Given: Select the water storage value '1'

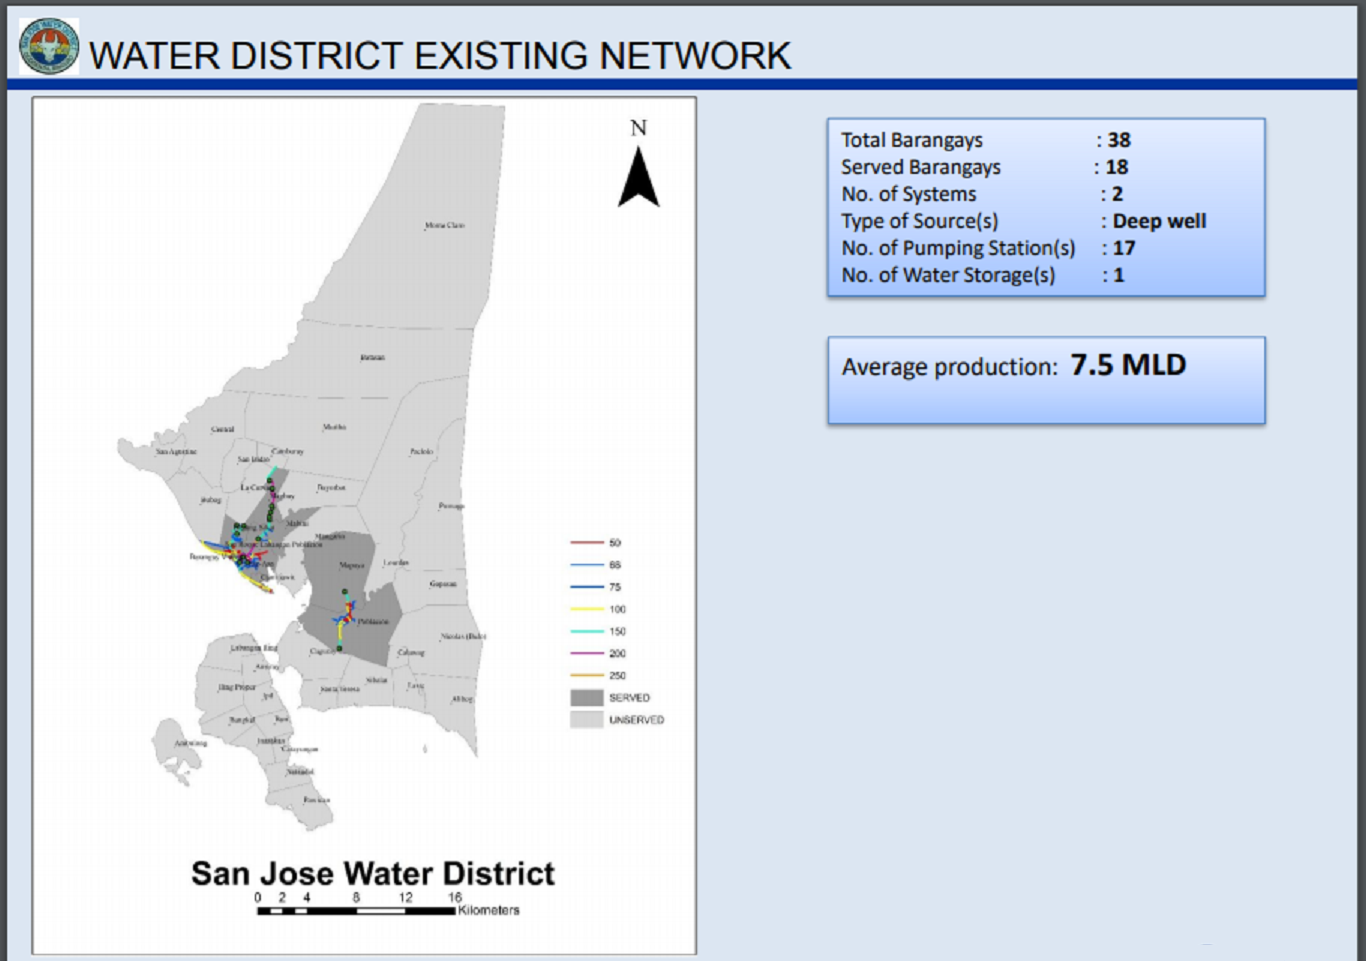Looking at the screenshot, I should point(1119,275).
